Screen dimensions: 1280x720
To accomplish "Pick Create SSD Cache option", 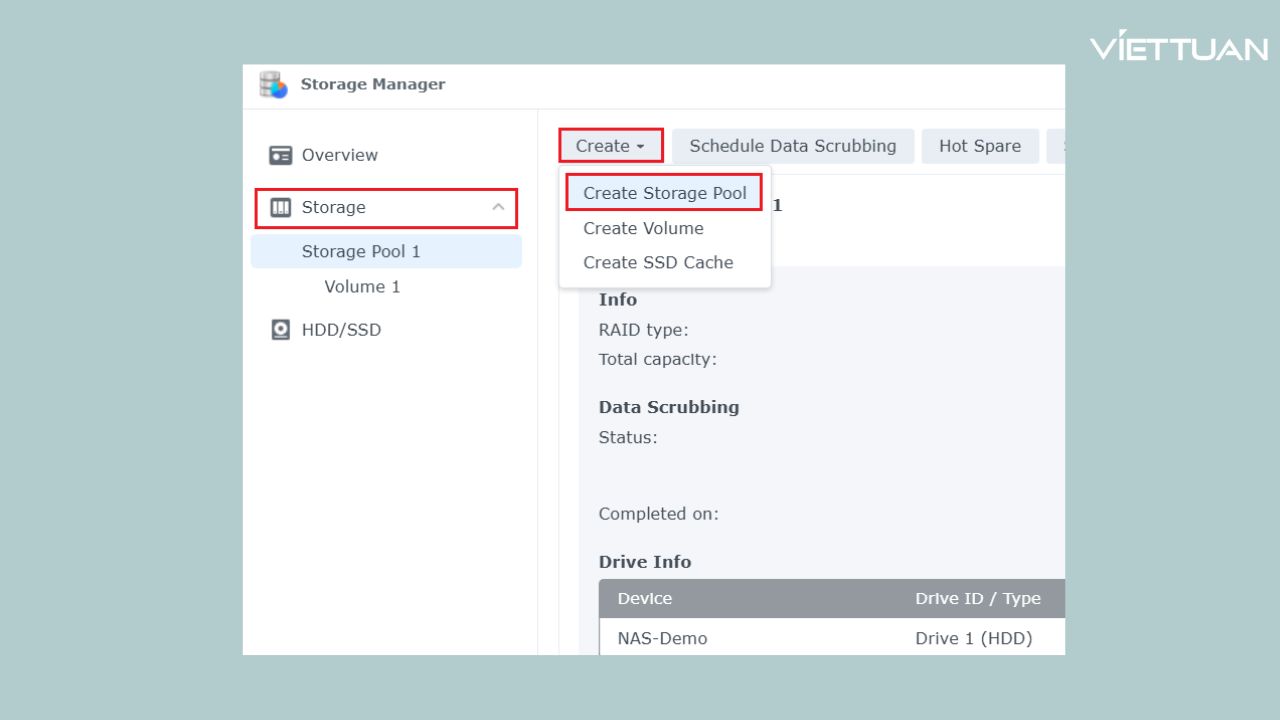I will click(x=658, y=262).
